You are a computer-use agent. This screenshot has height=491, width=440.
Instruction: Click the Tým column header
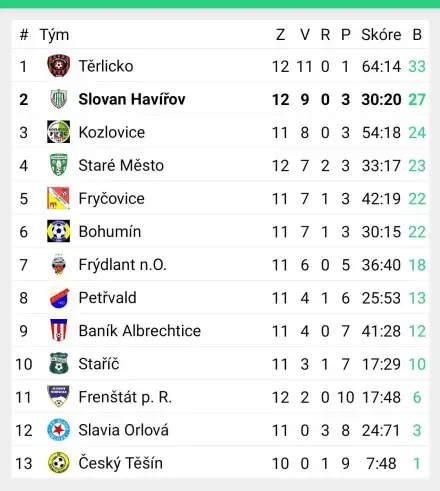click(54, 35)
